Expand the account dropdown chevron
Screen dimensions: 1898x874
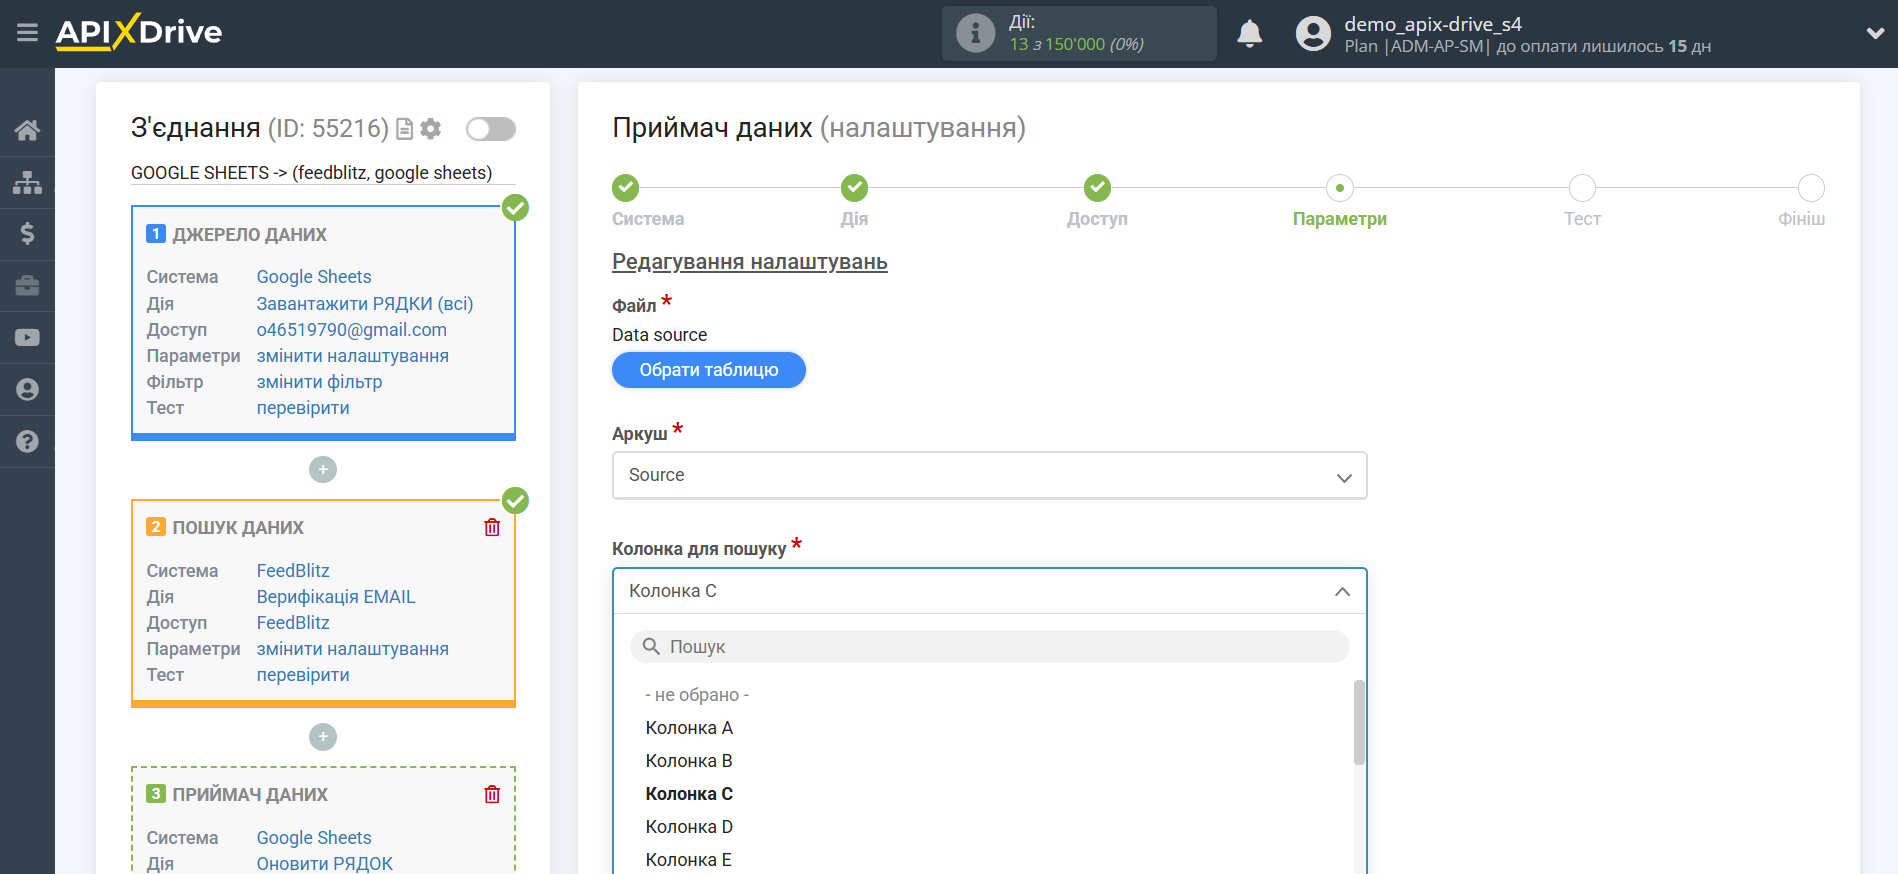pos(1875,34)
